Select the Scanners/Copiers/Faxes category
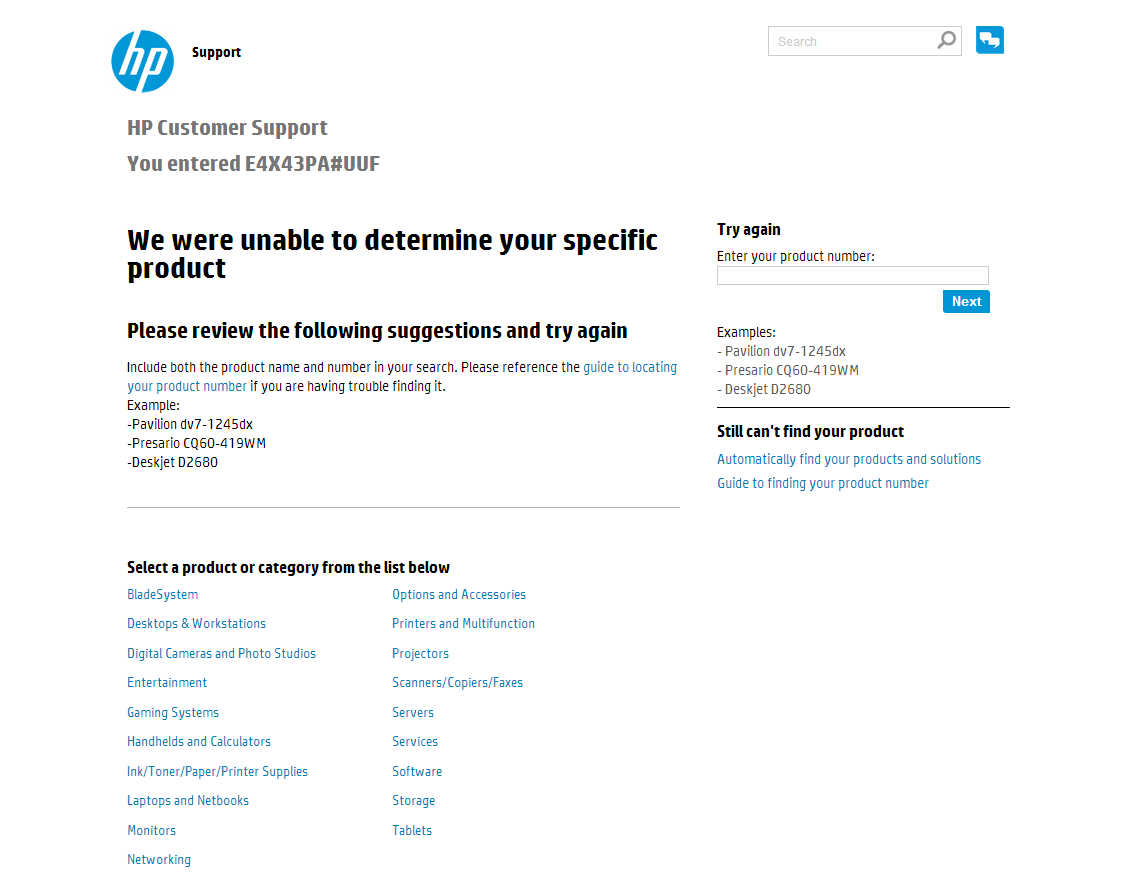Screen dimensions: 1128x881 [457, 682]
